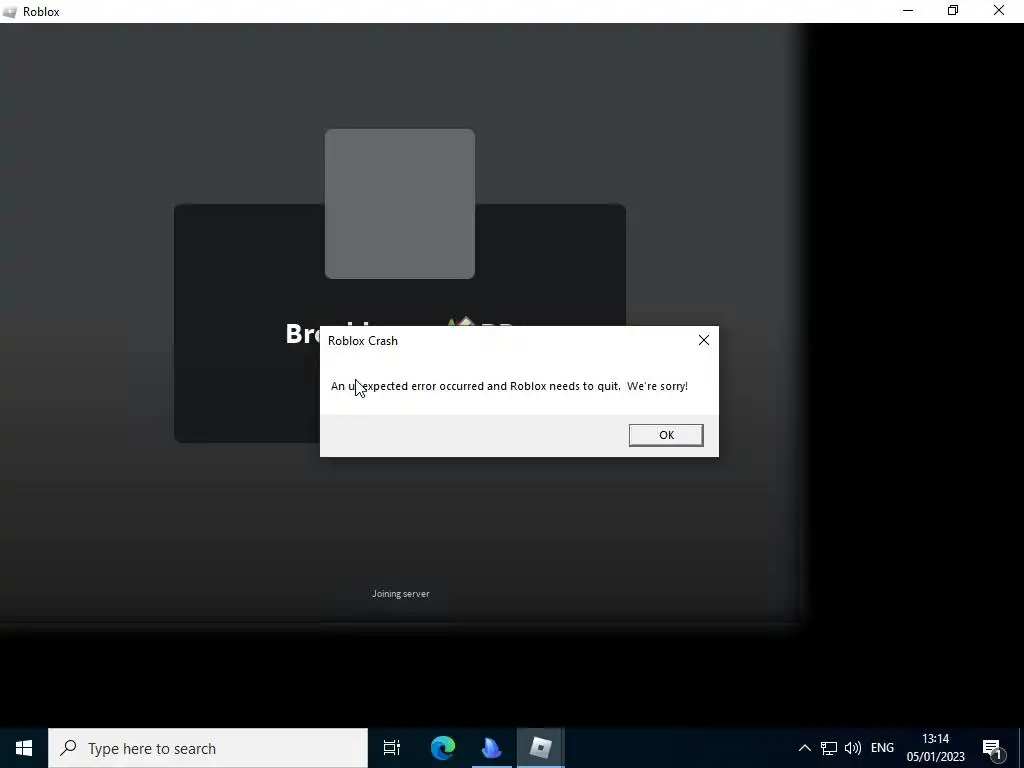
Task: Open the Windows Start menu
Action: (x=24, y=748)
